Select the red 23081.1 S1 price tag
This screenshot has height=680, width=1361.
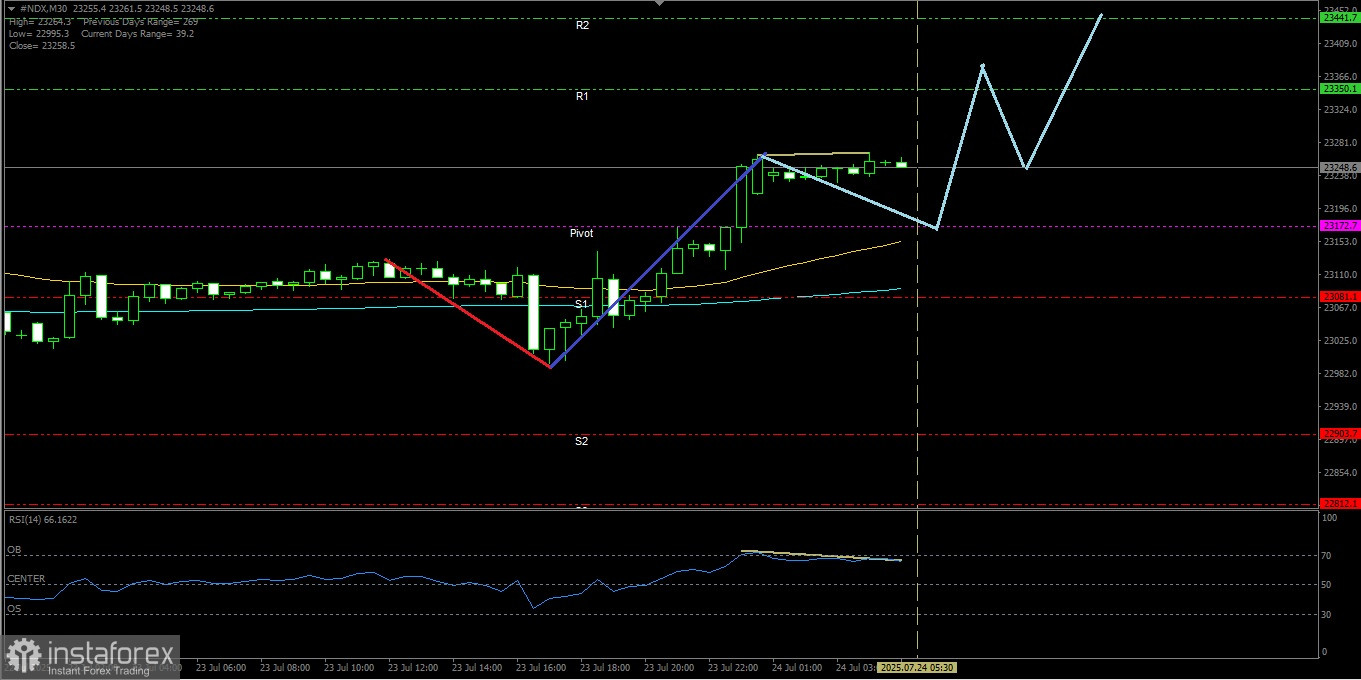click(1340, 296)
